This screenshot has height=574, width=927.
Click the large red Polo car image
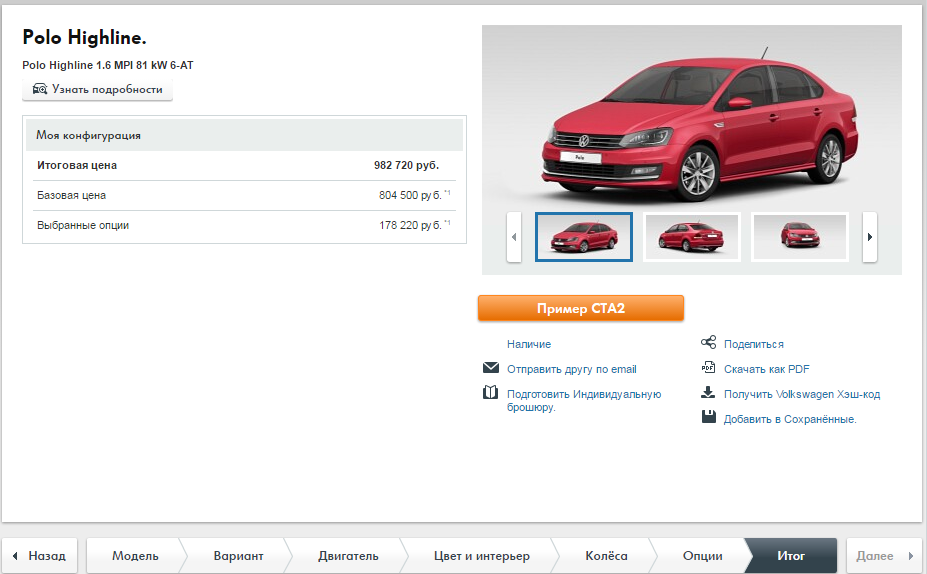coord(701,124)
